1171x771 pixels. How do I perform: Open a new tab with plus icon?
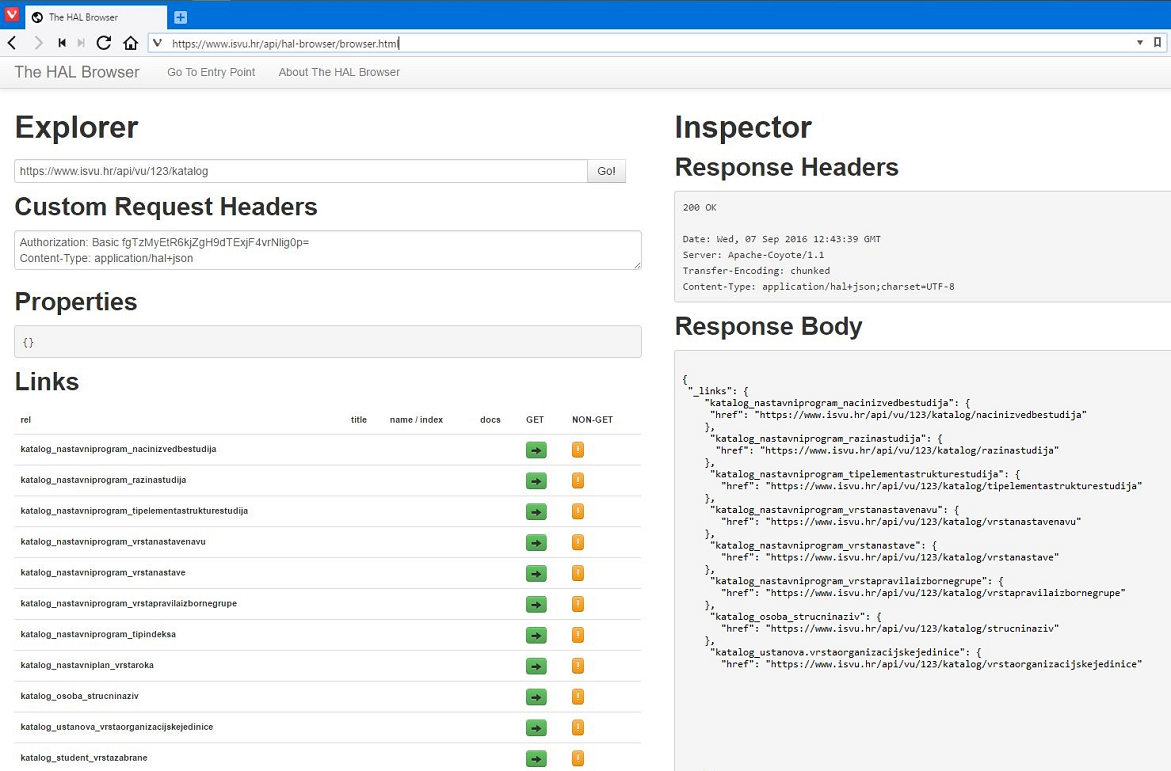[x=180, y=17]
